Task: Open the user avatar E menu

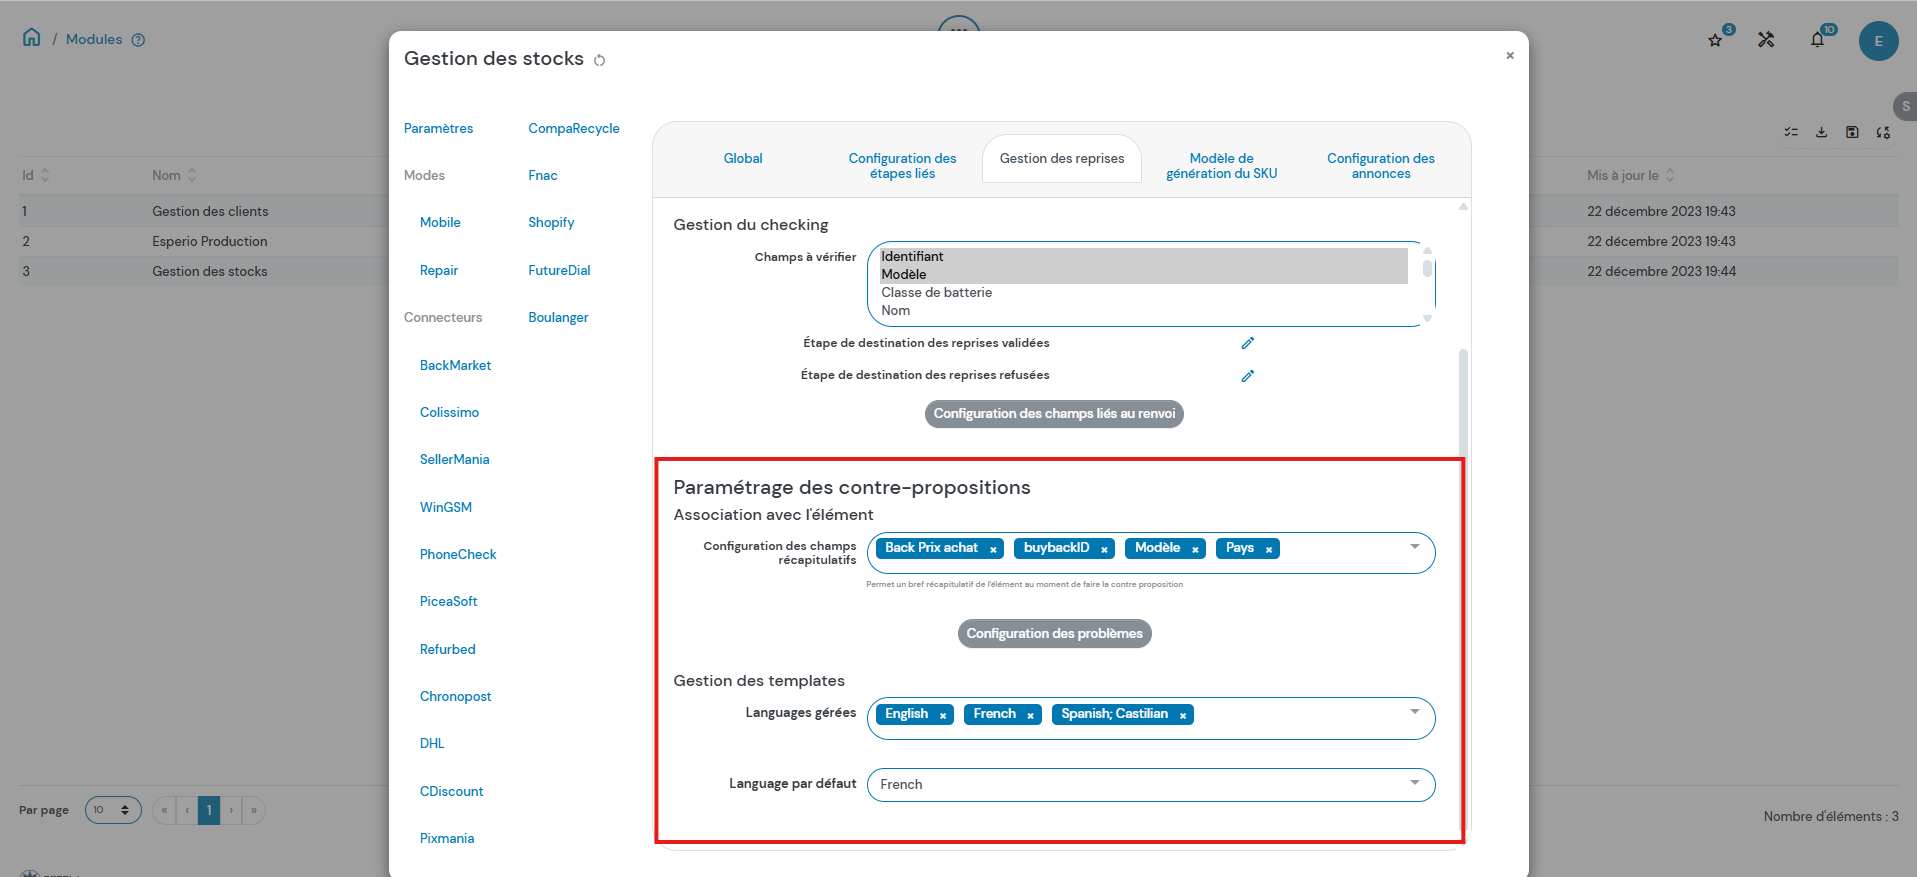Action: 1878,41
